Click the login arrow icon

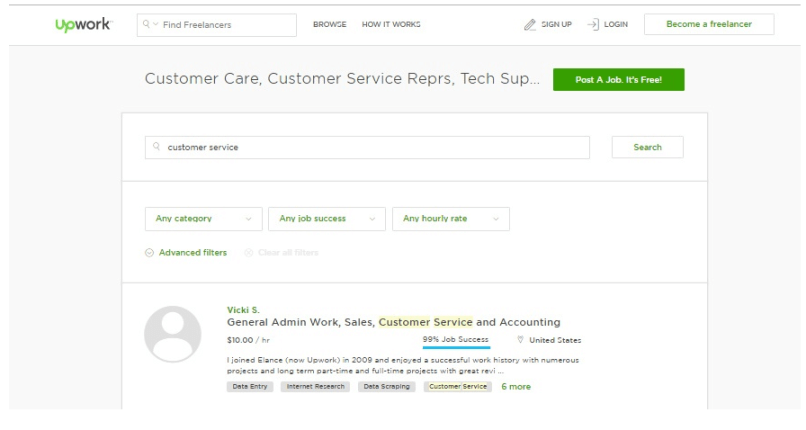click(593, 24)
